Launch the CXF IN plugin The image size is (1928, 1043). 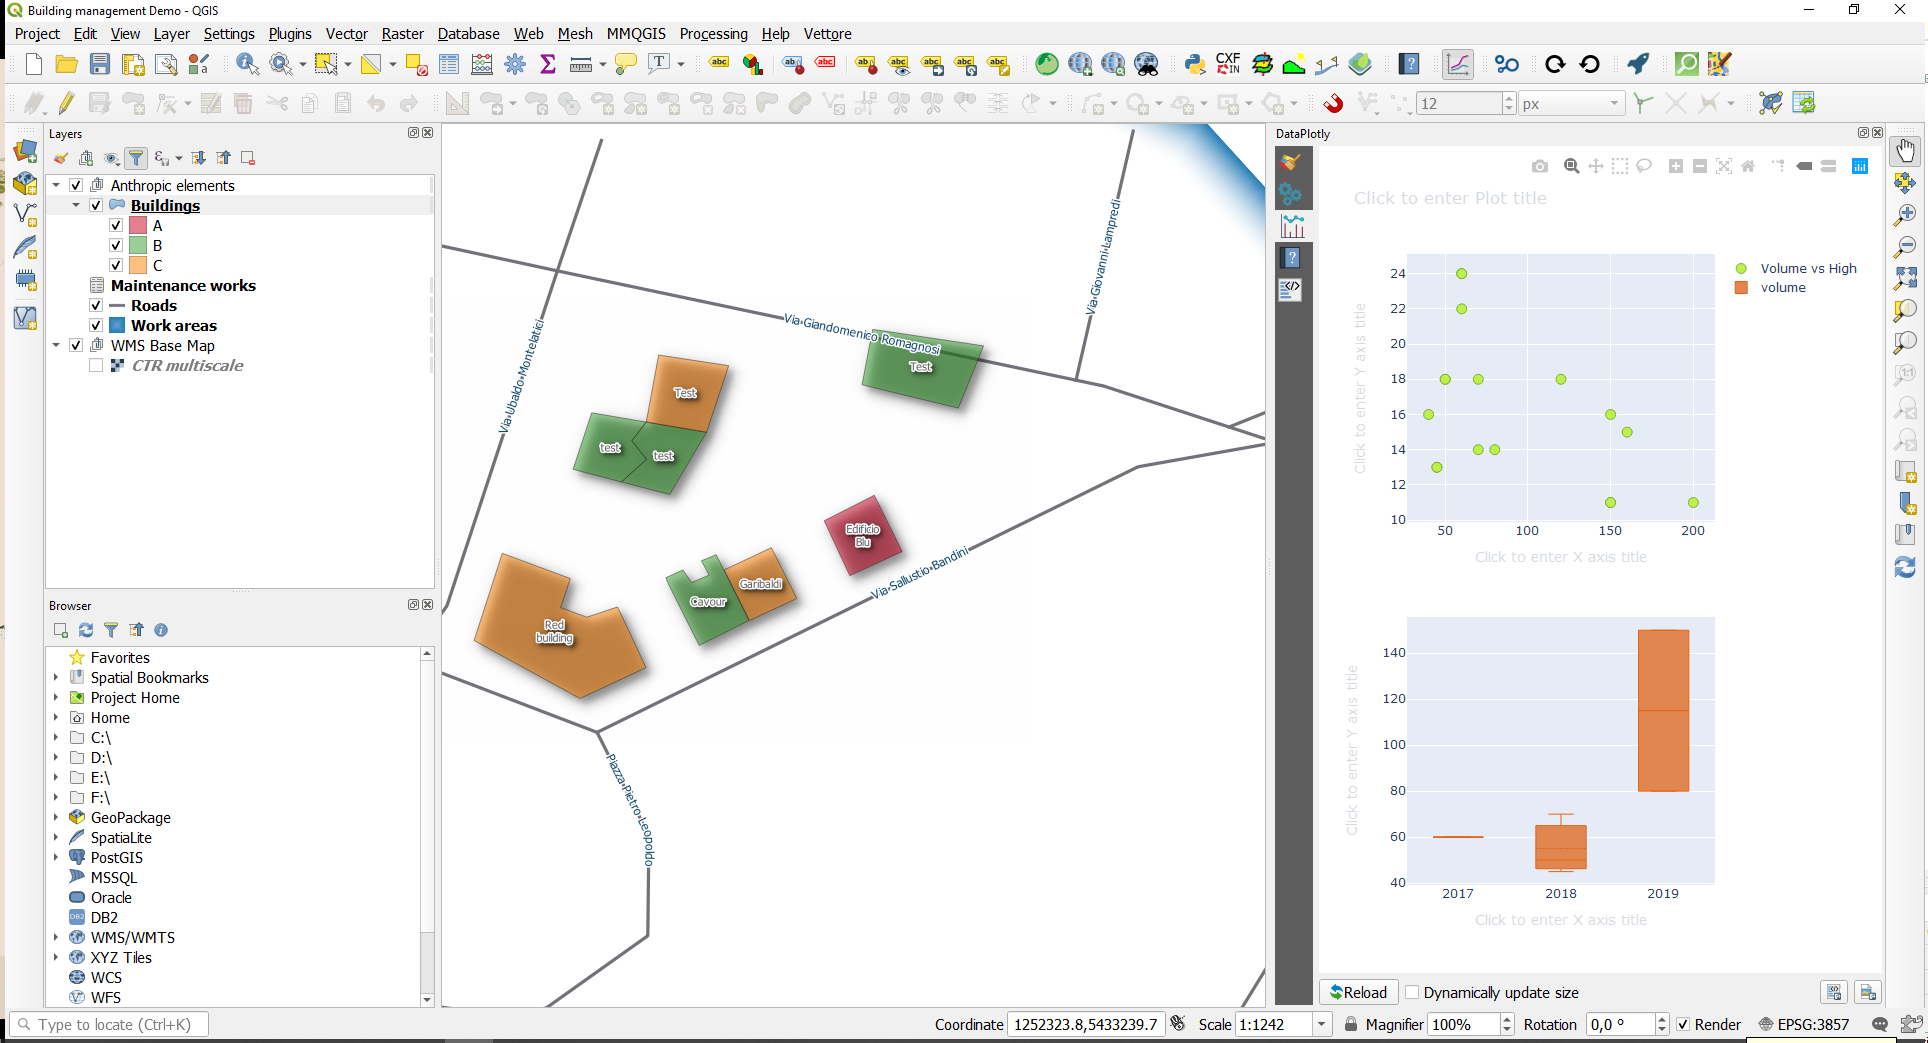1228,65
